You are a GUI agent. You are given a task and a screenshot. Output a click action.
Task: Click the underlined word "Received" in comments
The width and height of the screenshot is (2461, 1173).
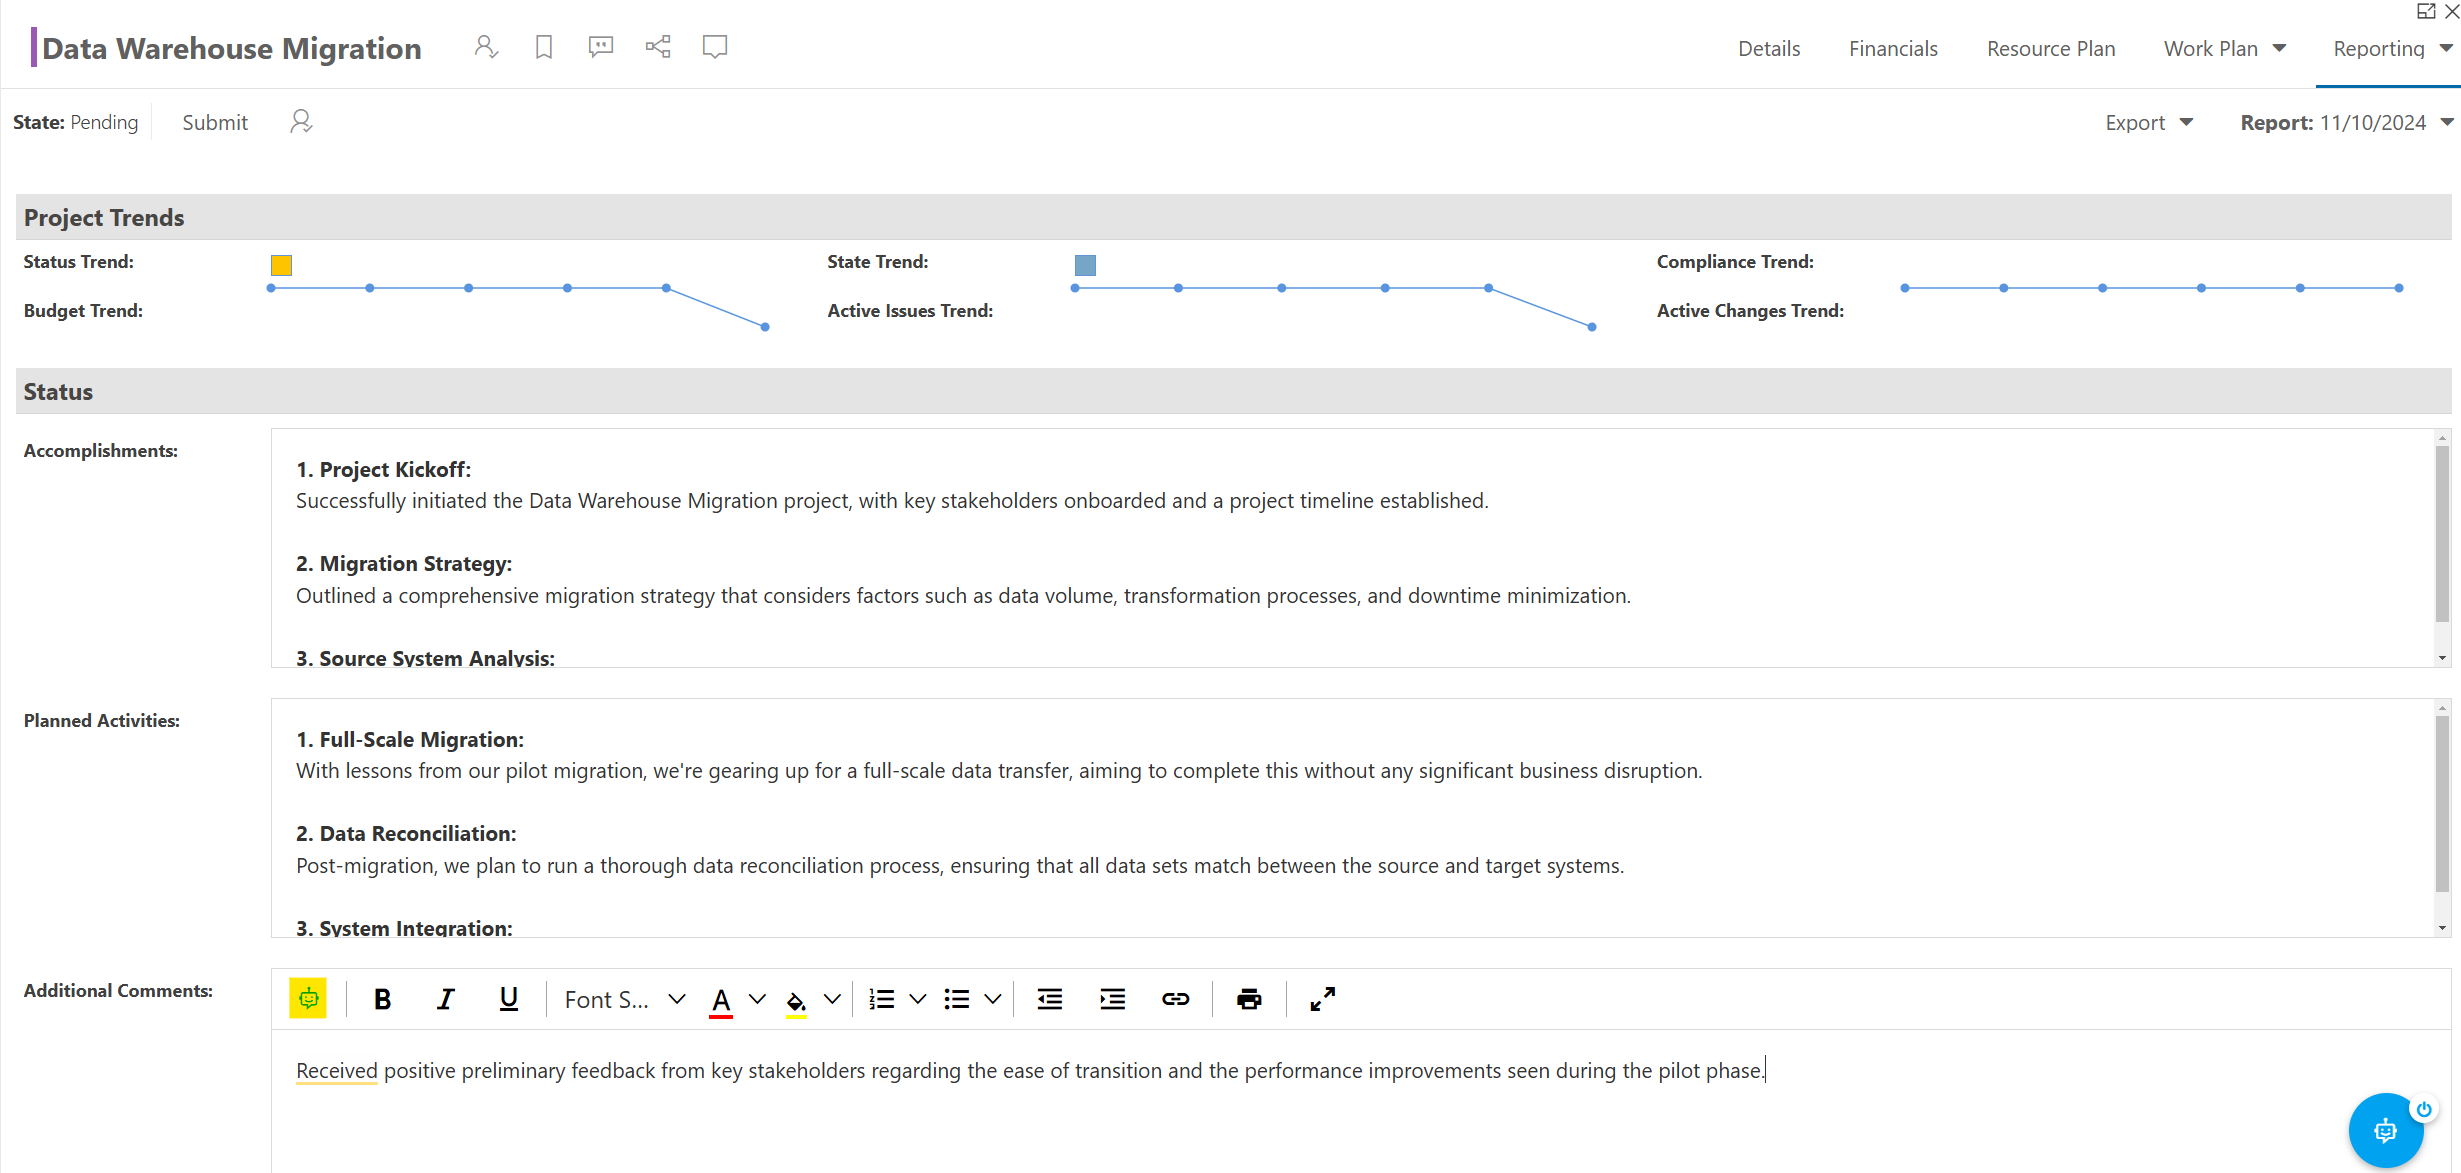click(336, 1070)
